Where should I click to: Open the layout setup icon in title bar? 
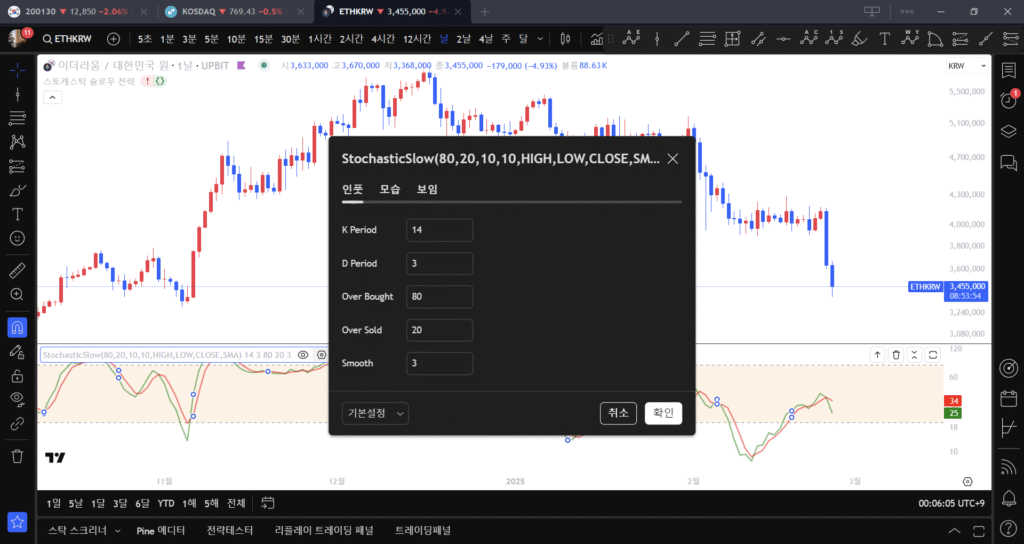(x=872, y=11)
